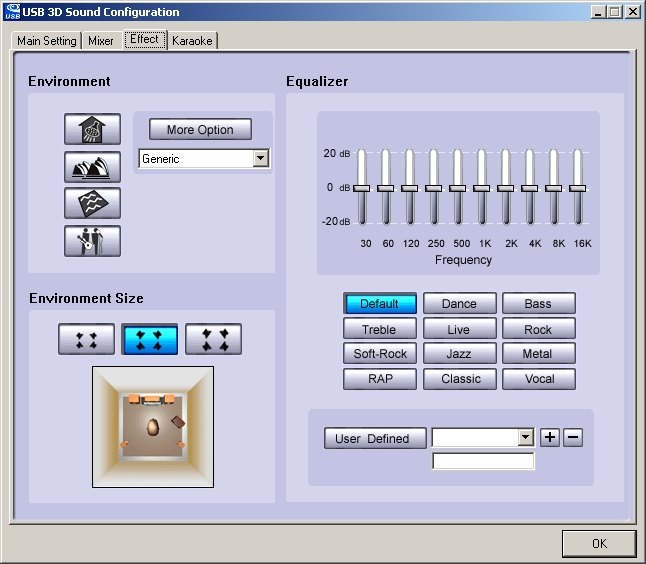The image size is (646, 564).
Task: Open the Karaoke tab
Action: click(x=192, y=41)
